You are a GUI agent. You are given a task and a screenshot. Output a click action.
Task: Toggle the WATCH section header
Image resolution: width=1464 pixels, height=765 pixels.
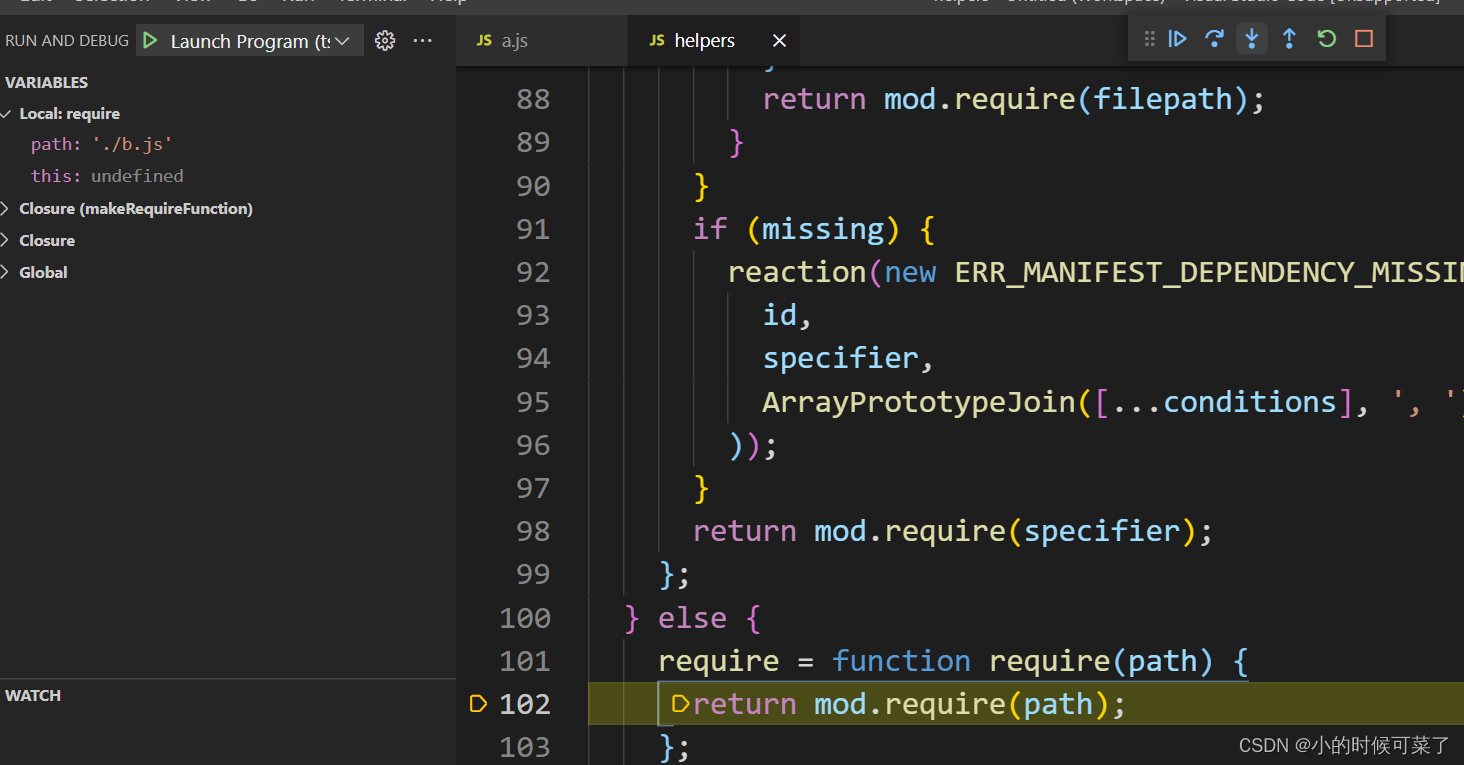33,696
